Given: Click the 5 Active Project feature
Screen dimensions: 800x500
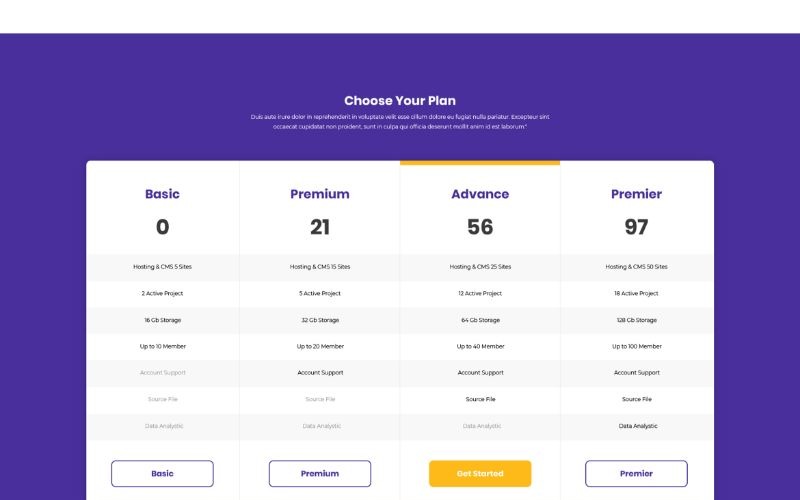Looking at the screenshot, I should pos(320,293).
